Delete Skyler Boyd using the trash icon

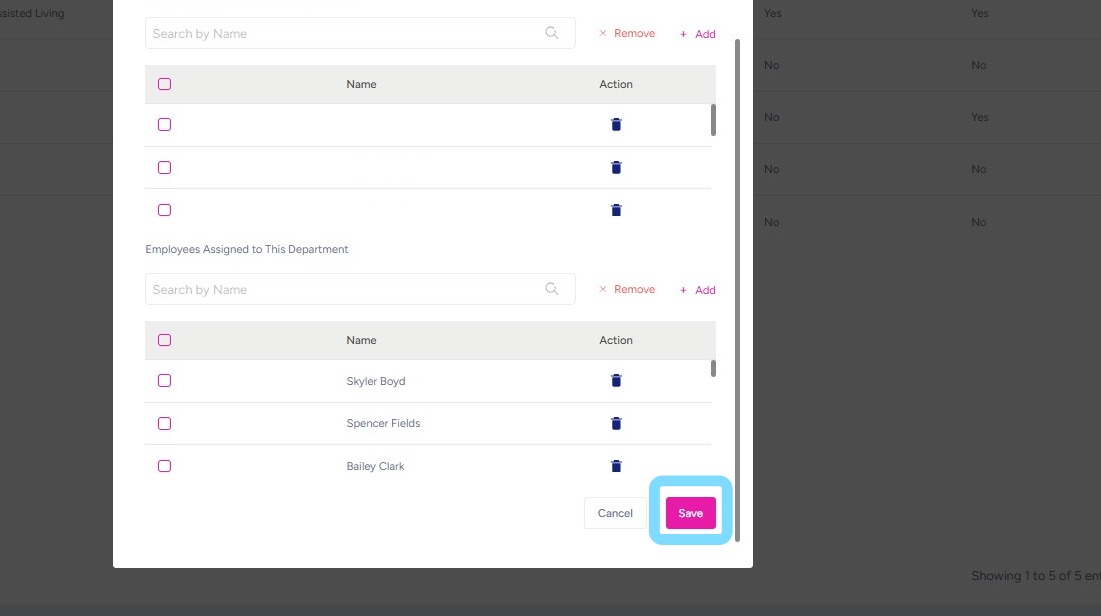(616, 381)
